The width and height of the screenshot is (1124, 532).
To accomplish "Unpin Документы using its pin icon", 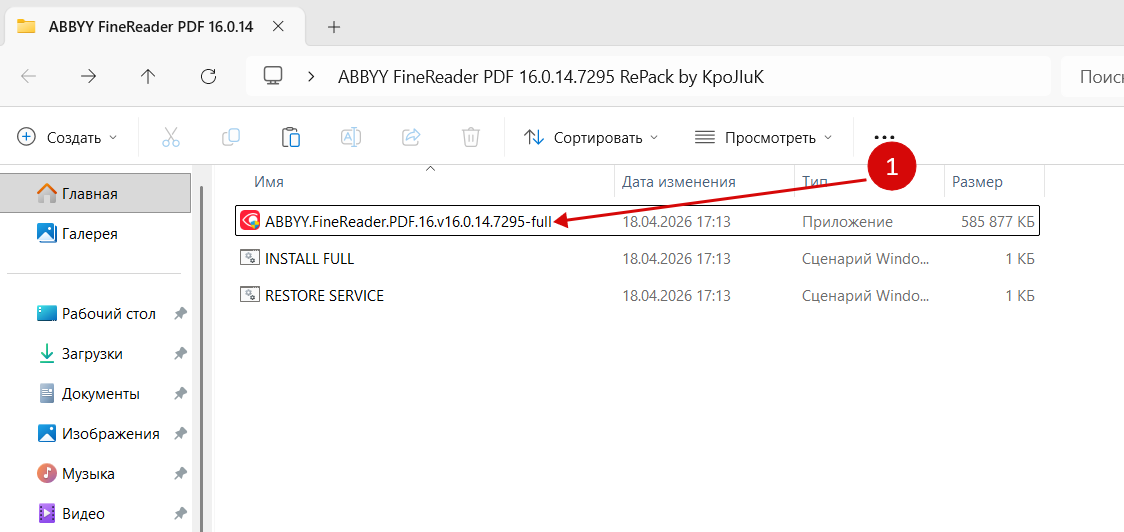I will 181,394.
